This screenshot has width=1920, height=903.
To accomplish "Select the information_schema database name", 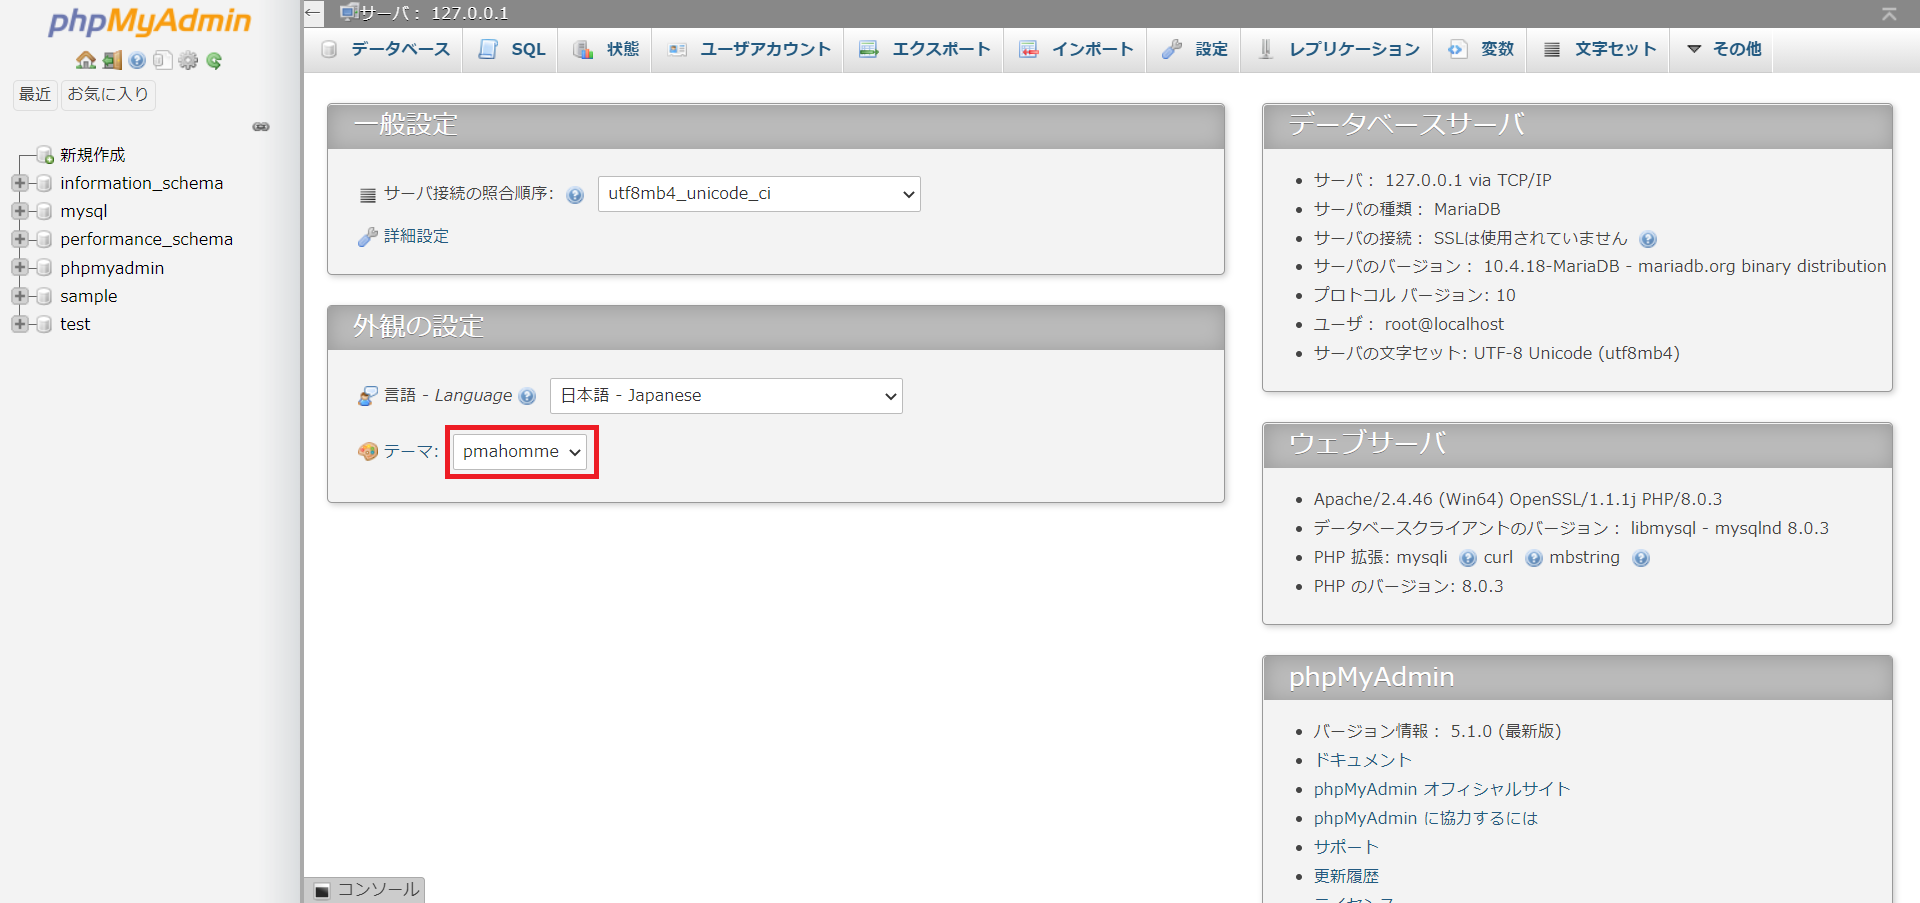I will (142, 183).
